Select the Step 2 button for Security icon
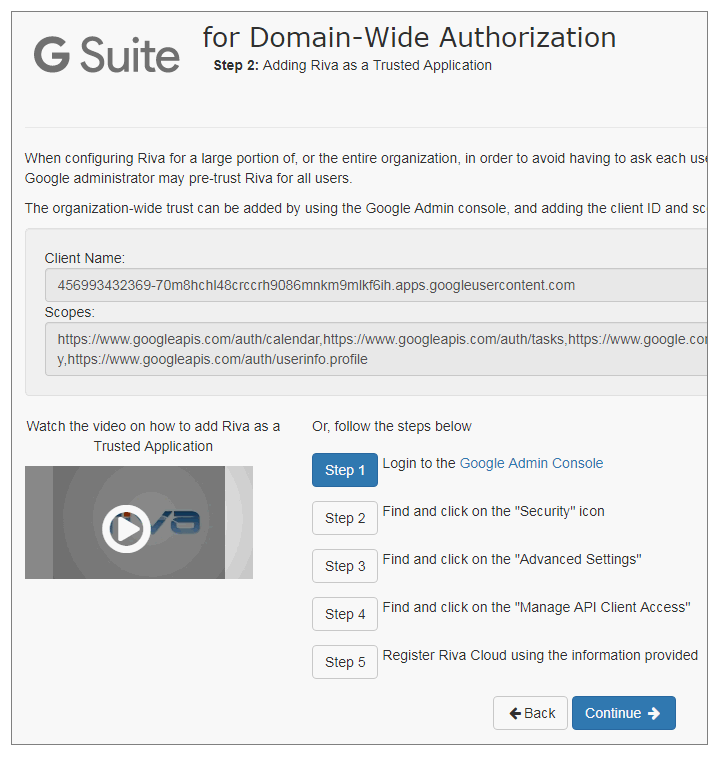The image size is (720, 757). [345, 518]
